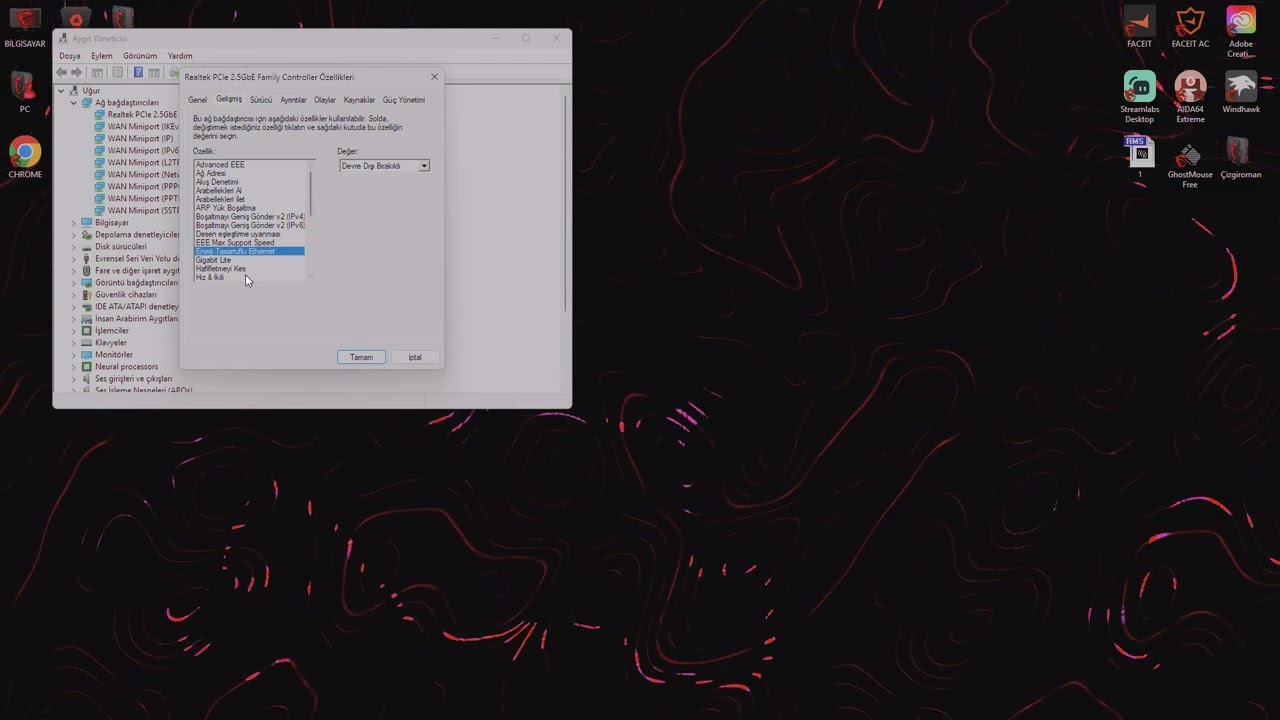Click the İptal button
This screenshot has width=1280, height=720.
pyautogui.click(x=415, y=357)
